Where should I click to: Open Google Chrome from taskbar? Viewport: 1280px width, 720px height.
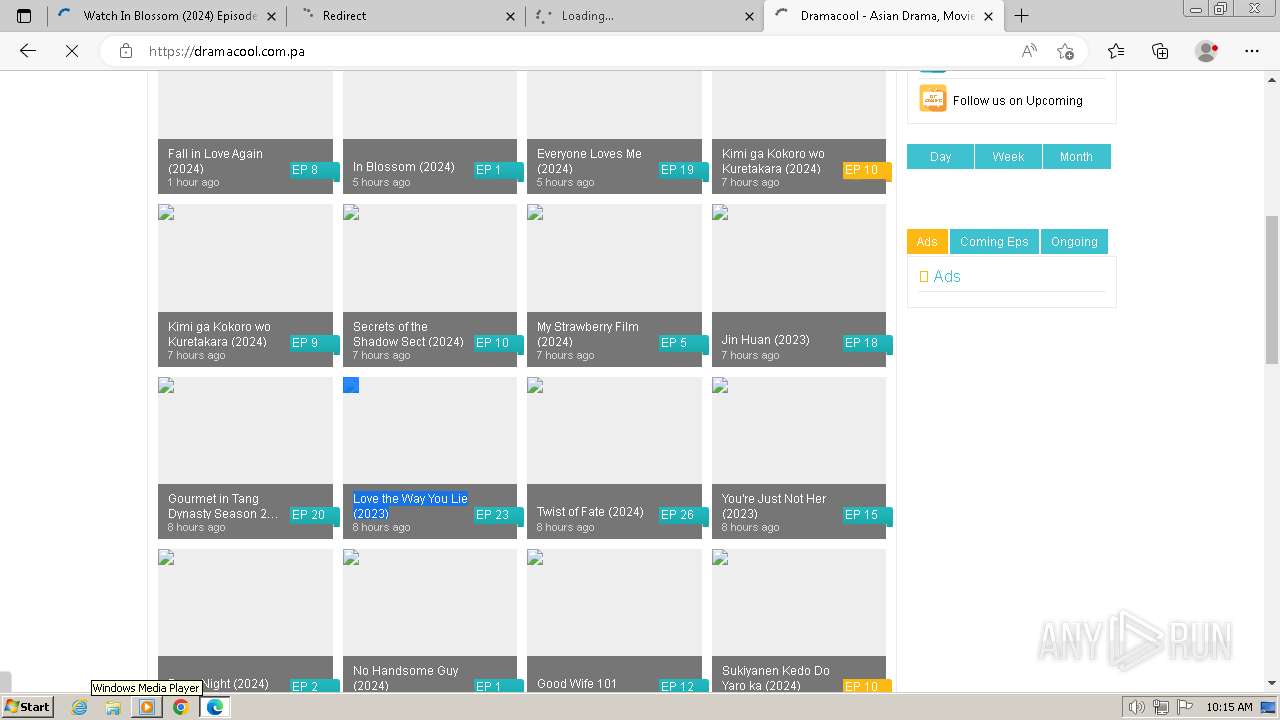tap(180, 707)
